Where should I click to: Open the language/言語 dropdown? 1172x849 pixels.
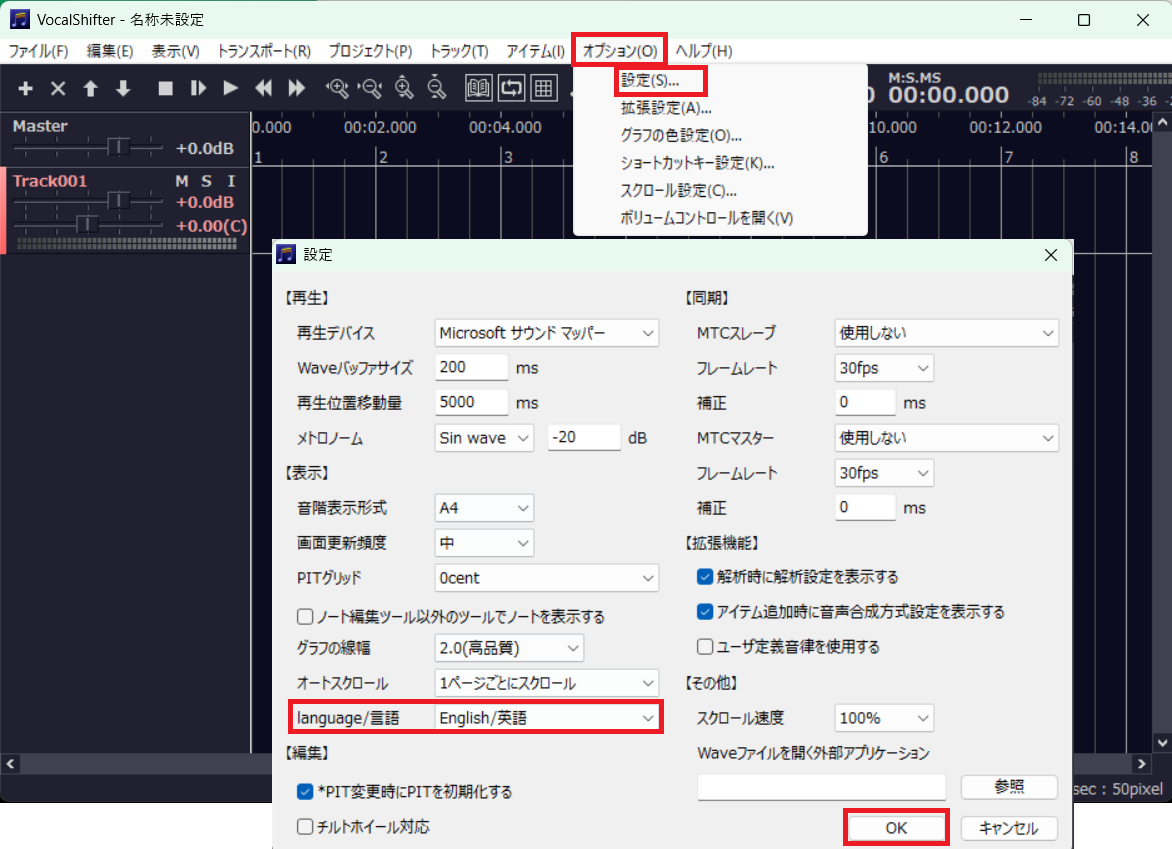click(x=546, y=718)
